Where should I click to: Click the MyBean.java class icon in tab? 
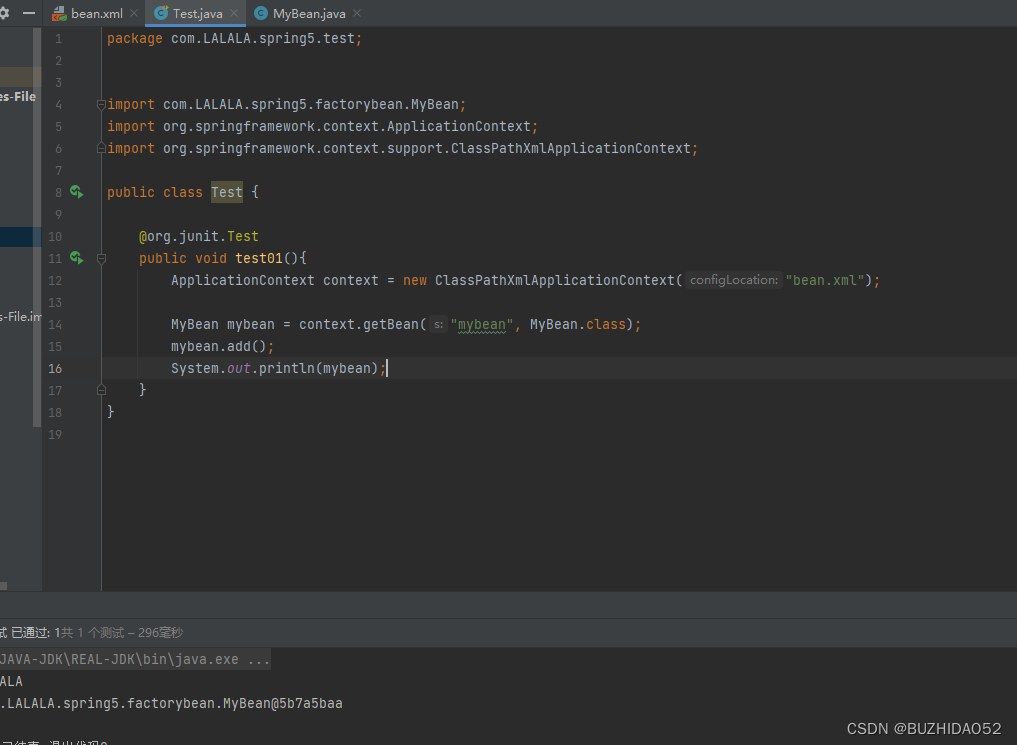tap(261, 13)
